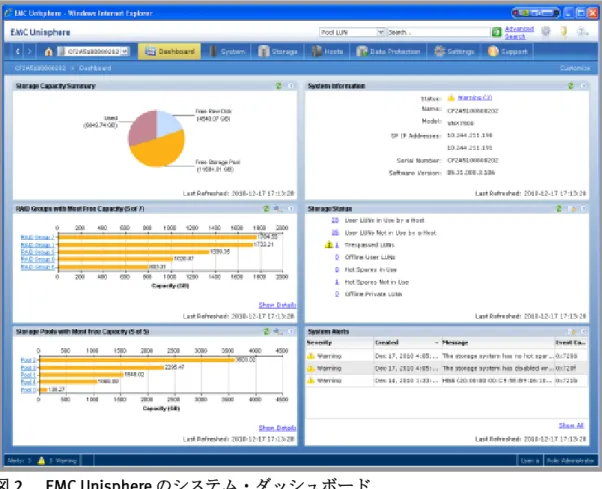
Task: Refresh the System Information panel
Action: coord(571,86)
